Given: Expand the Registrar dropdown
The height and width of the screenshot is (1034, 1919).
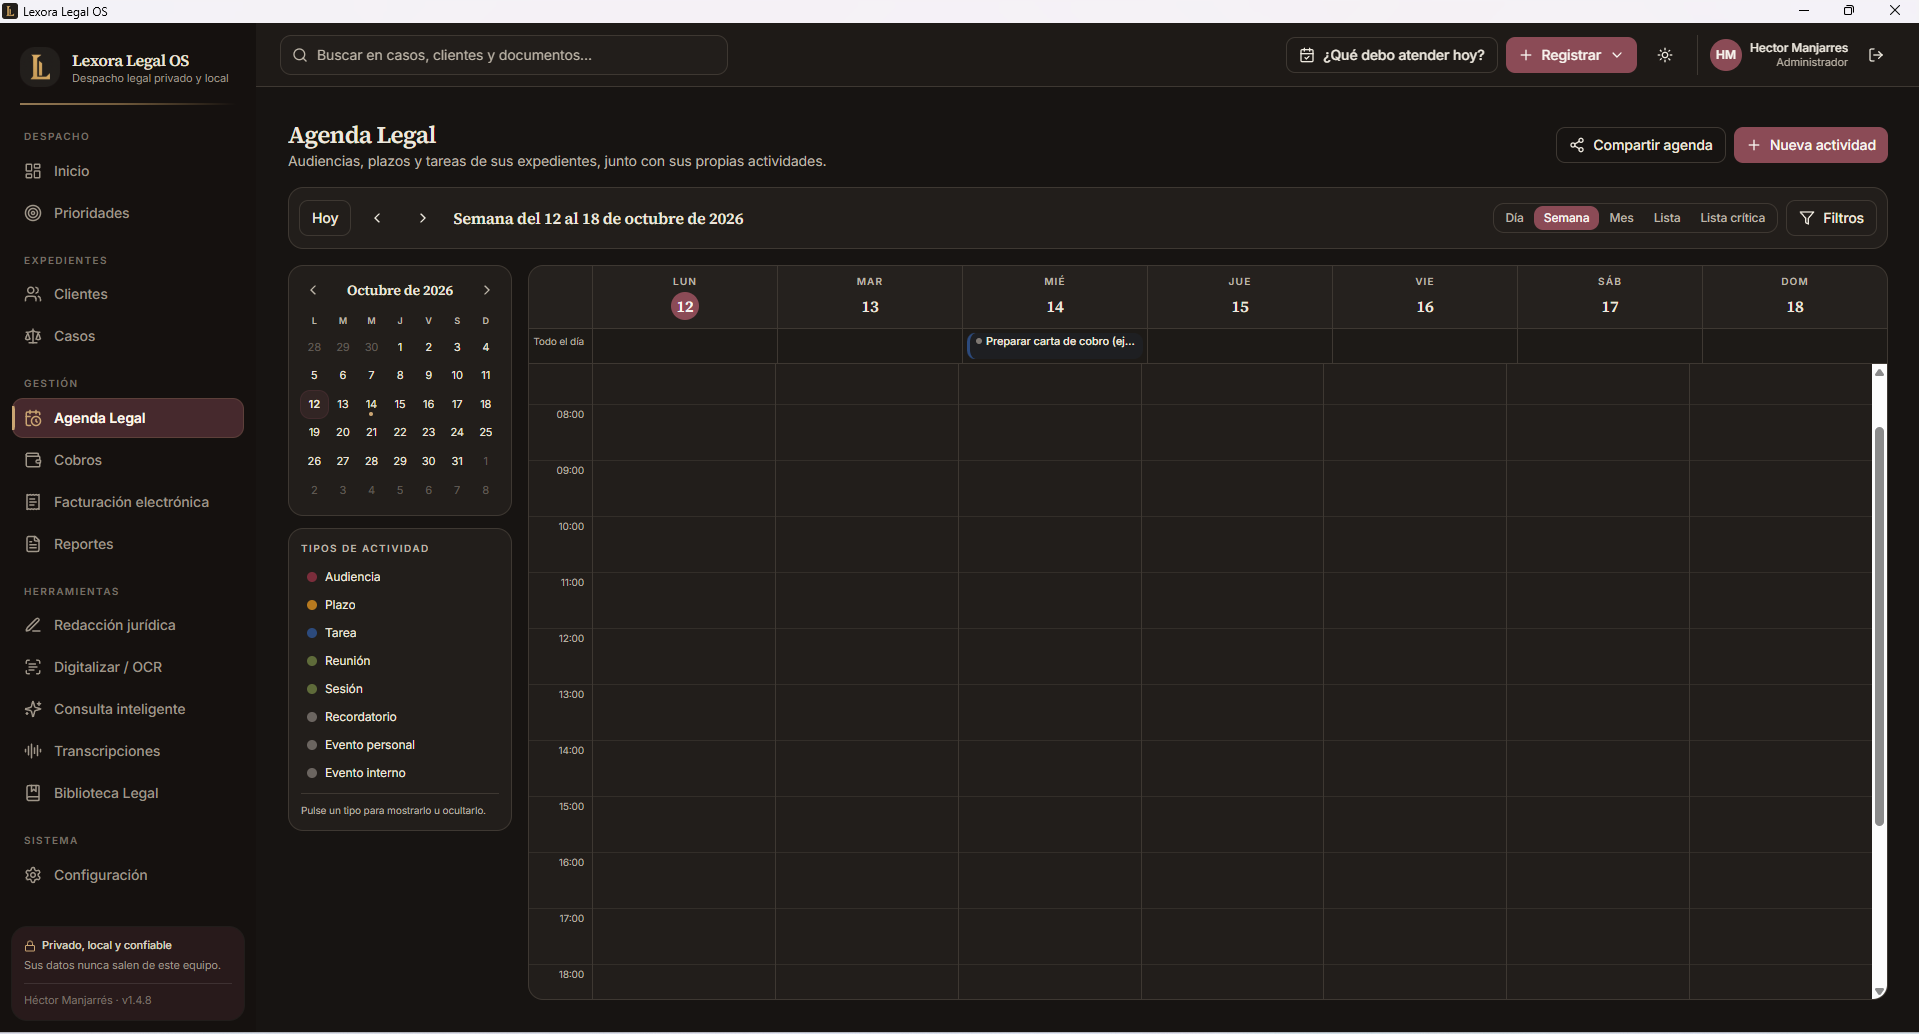Looking at the screenshot, I should pyautogui.click(x=1571, y=55).
